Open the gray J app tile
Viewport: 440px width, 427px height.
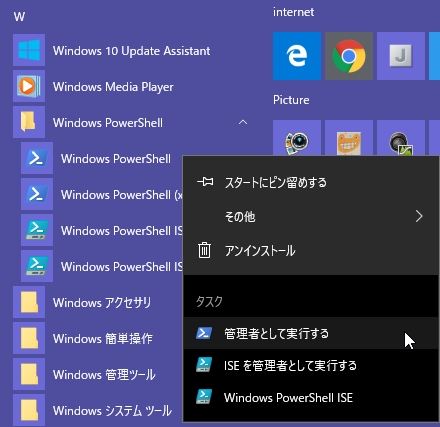pos(401,56)
